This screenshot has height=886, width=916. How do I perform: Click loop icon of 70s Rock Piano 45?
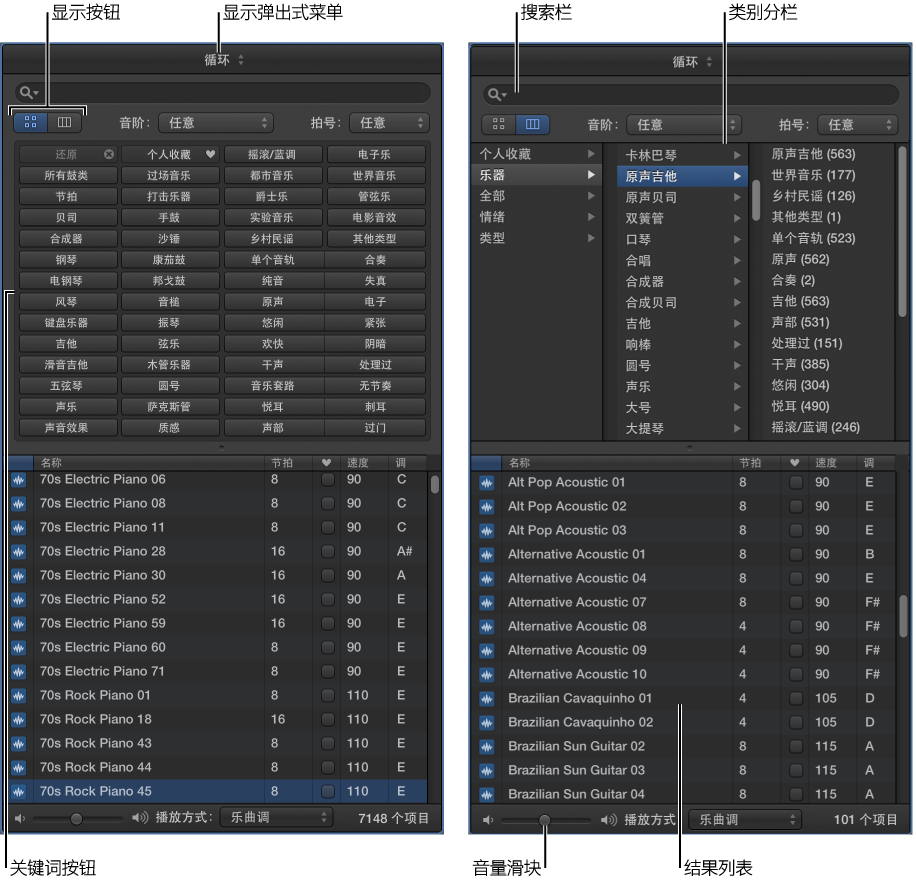(19, 792)
